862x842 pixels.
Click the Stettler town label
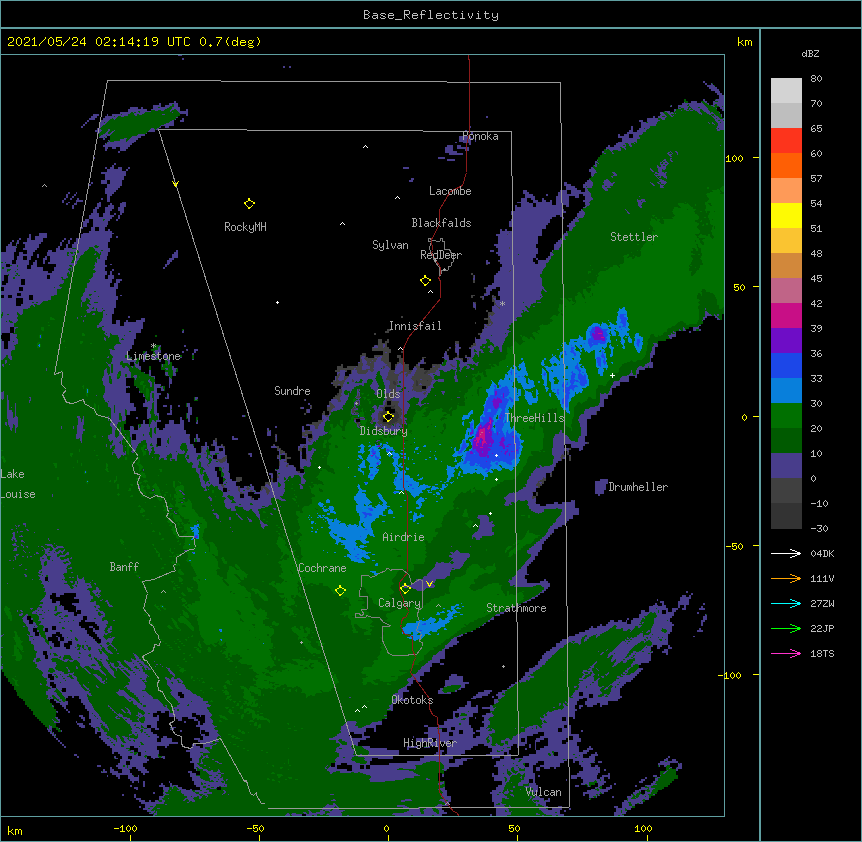tap(634, 237)
